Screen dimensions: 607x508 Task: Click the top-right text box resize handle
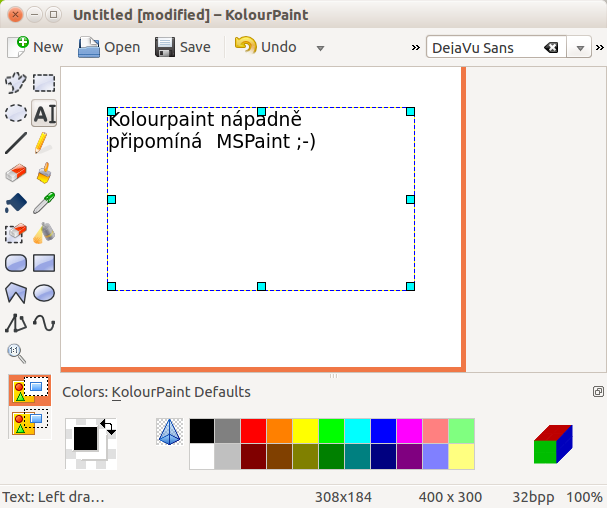410,112
